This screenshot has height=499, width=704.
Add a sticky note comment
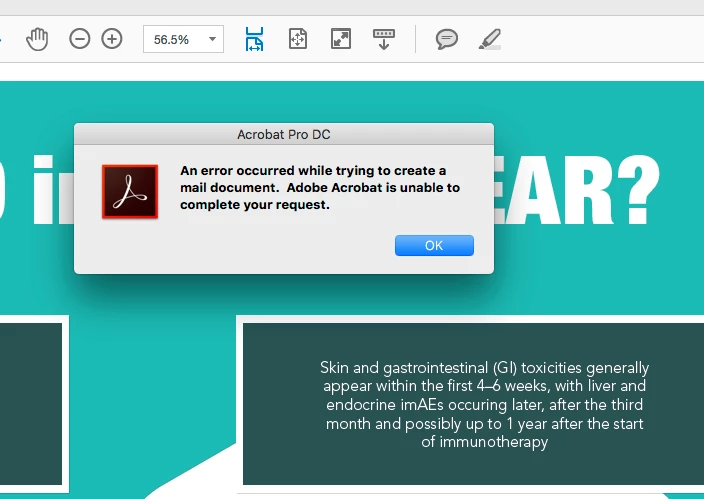(447, 39)
